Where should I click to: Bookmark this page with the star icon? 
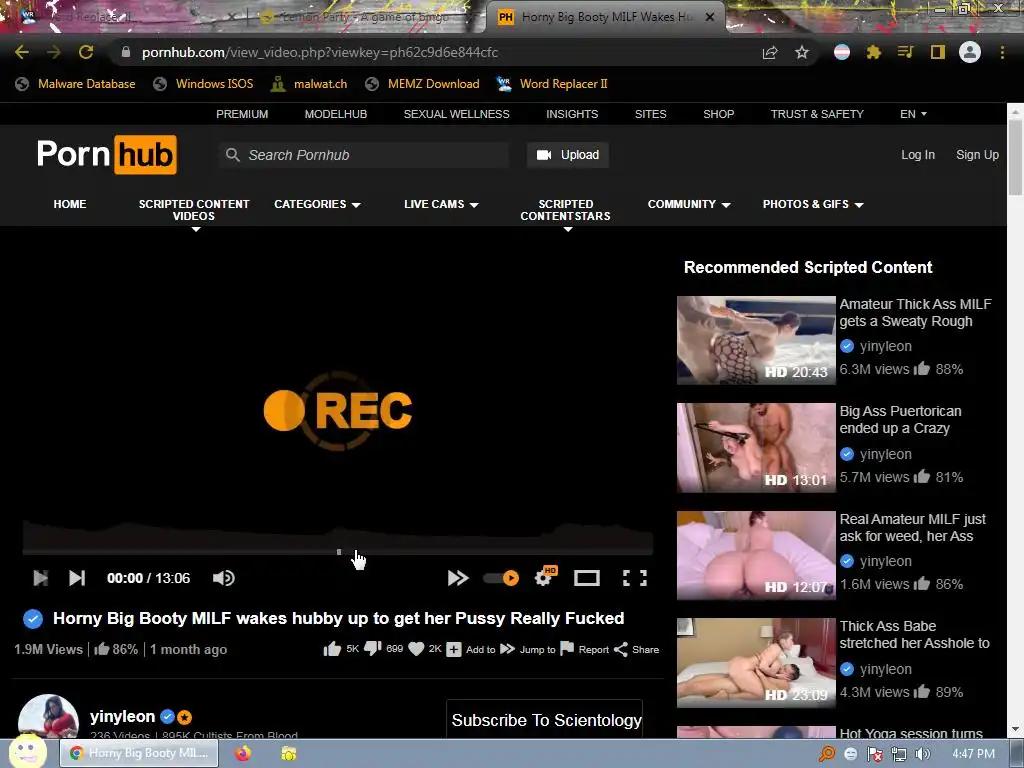click(802, 52)
